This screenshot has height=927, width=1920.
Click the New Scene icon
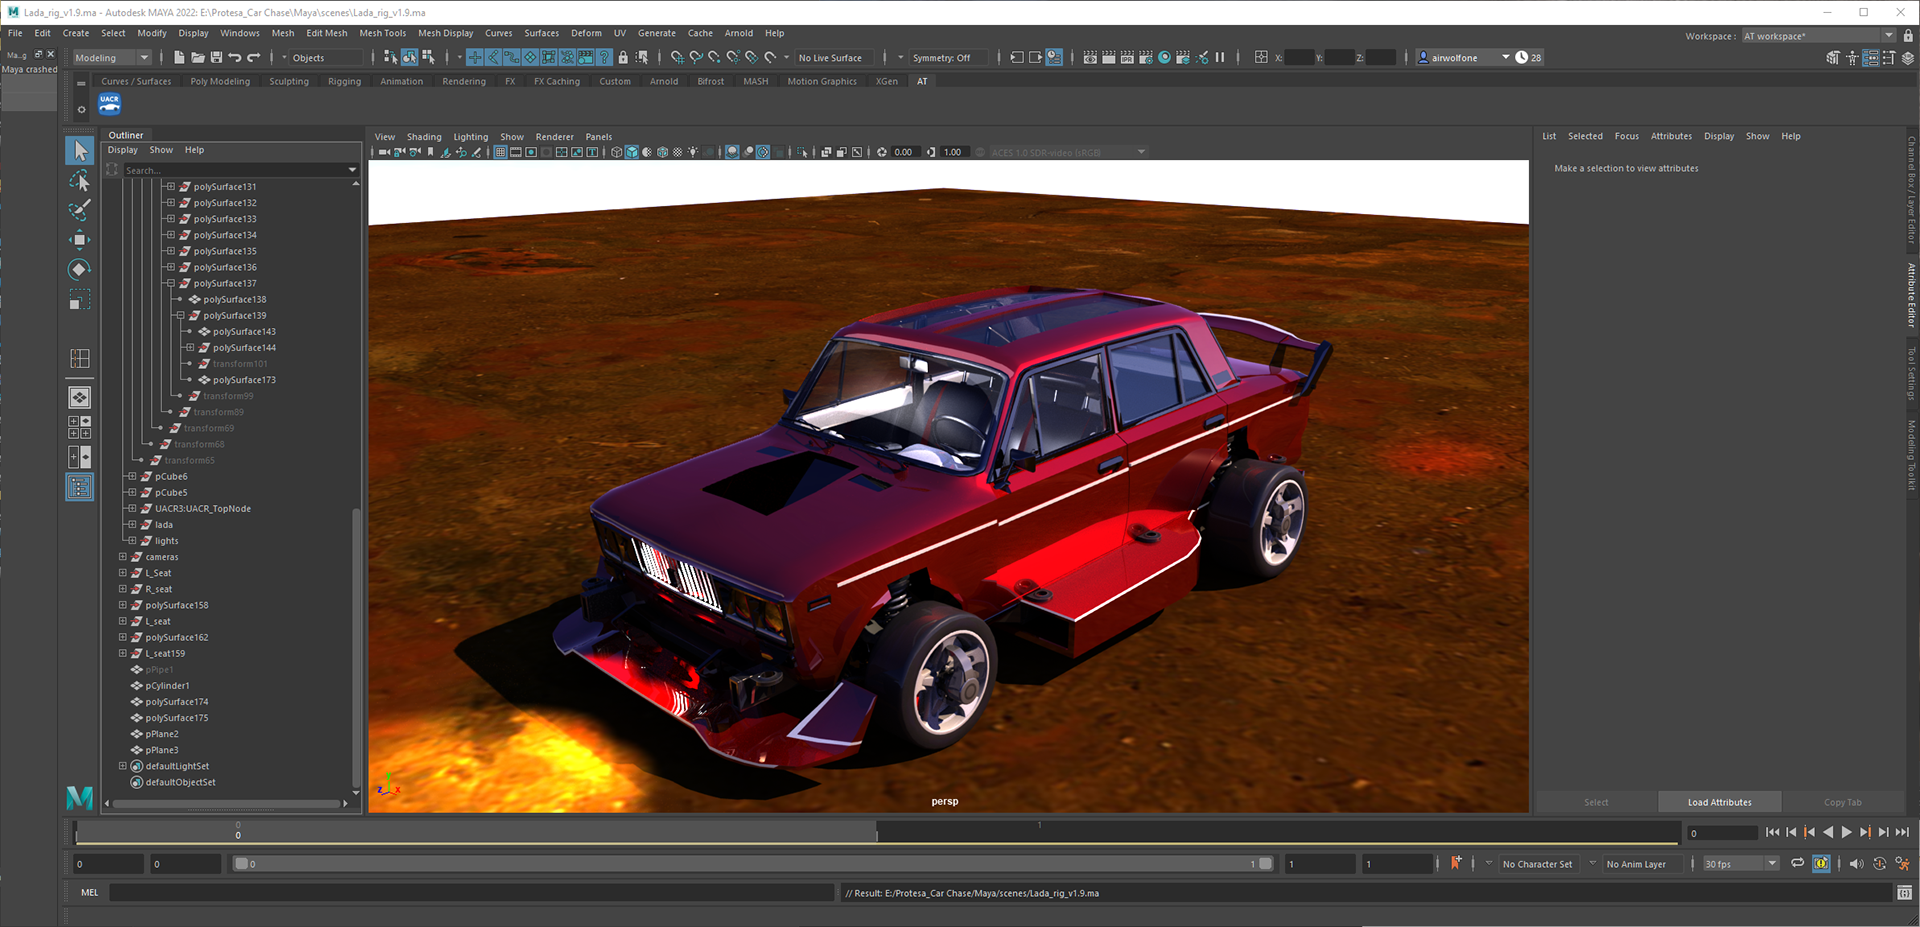179,58
